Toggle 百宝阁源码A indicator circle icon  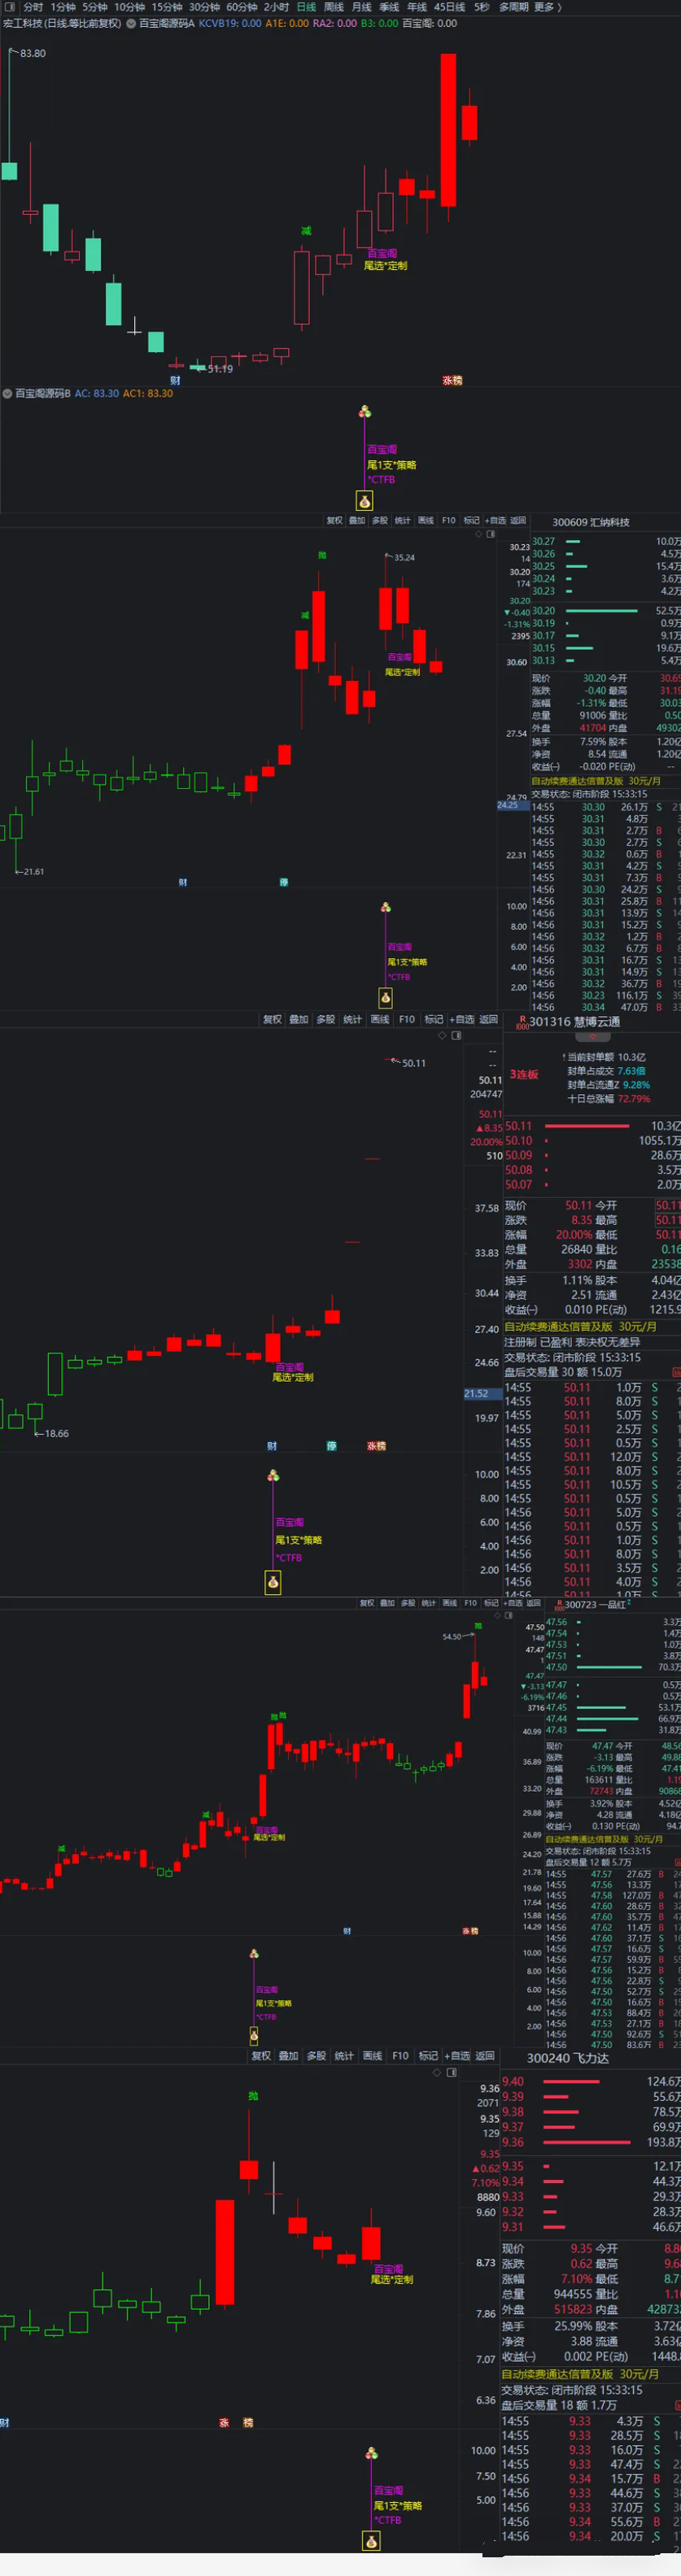[x=131, y=23]
